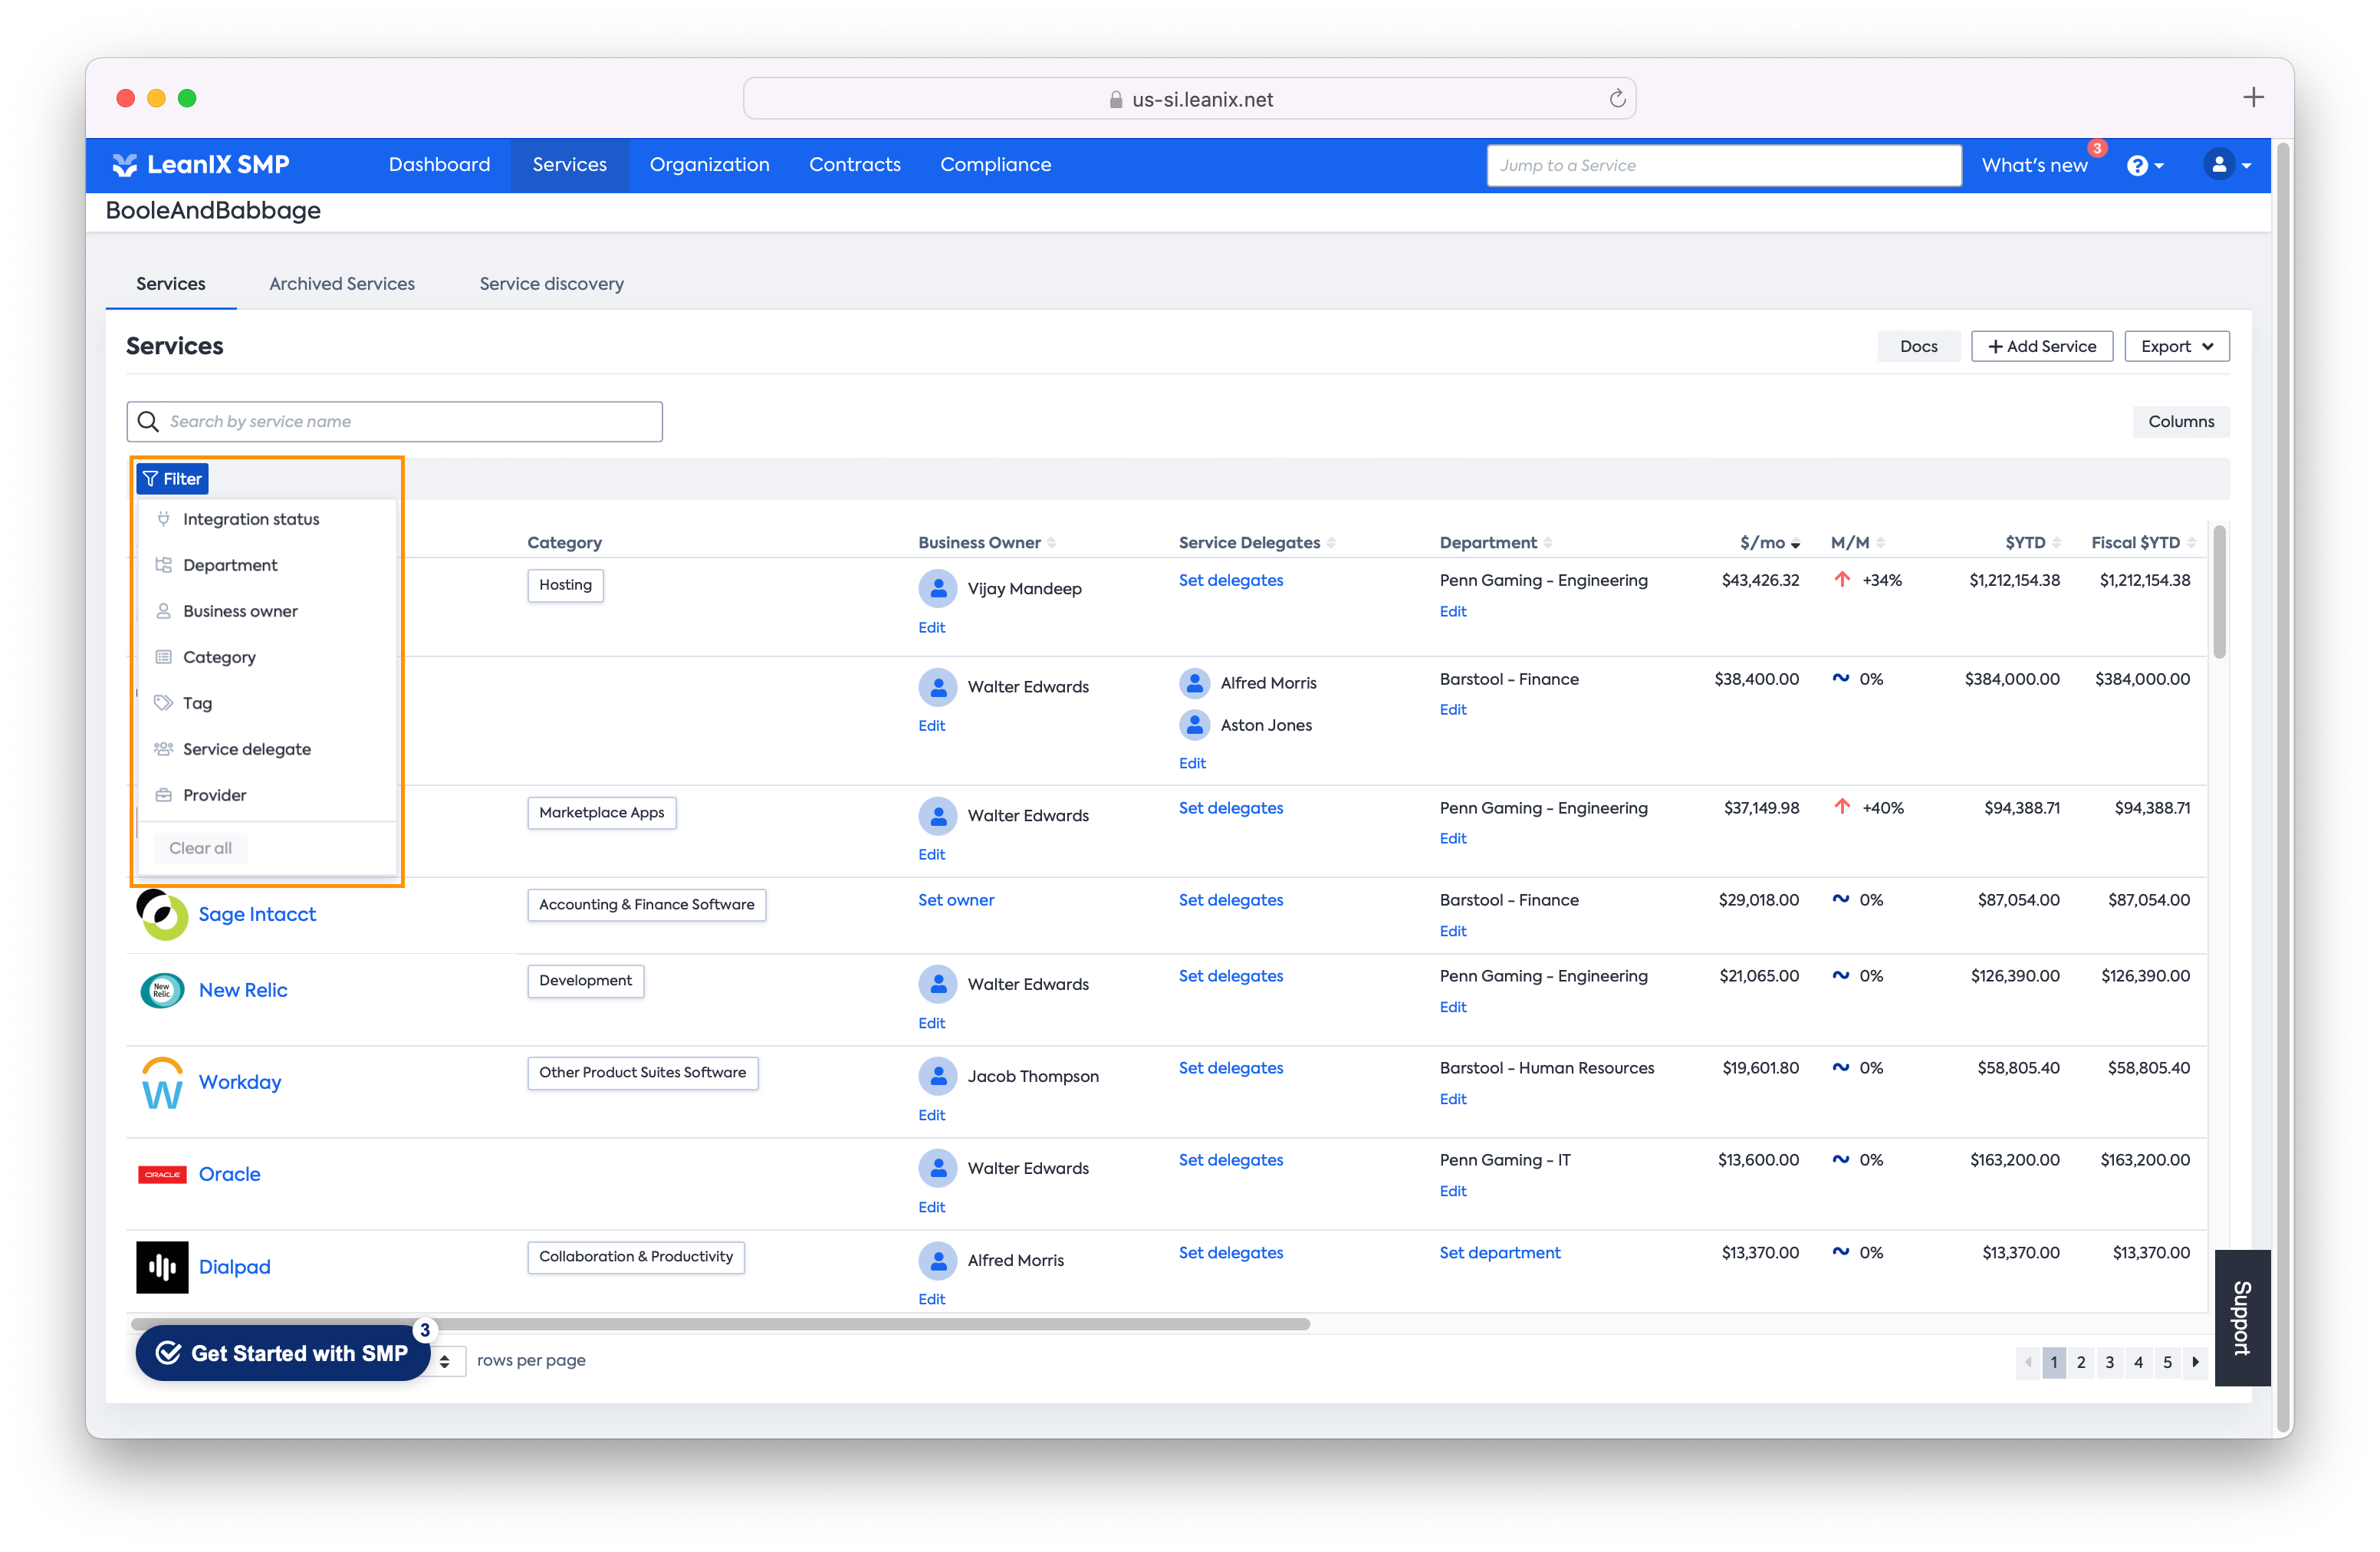Click Alfred Morris delegate avatar
The width and height of the screenshot is (2380, 1552).
click(1195, 684)
